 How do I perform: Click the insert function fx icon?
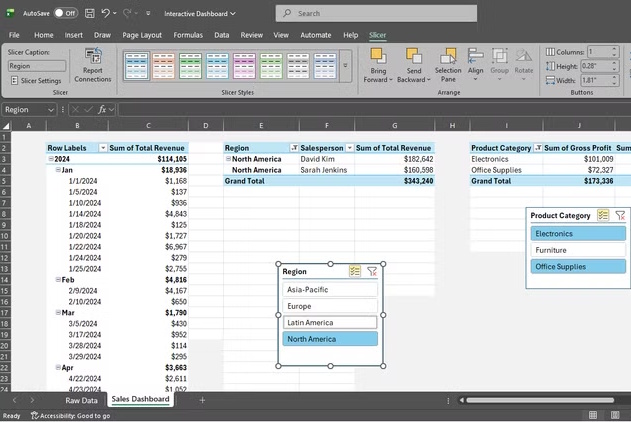coord(102,109)
